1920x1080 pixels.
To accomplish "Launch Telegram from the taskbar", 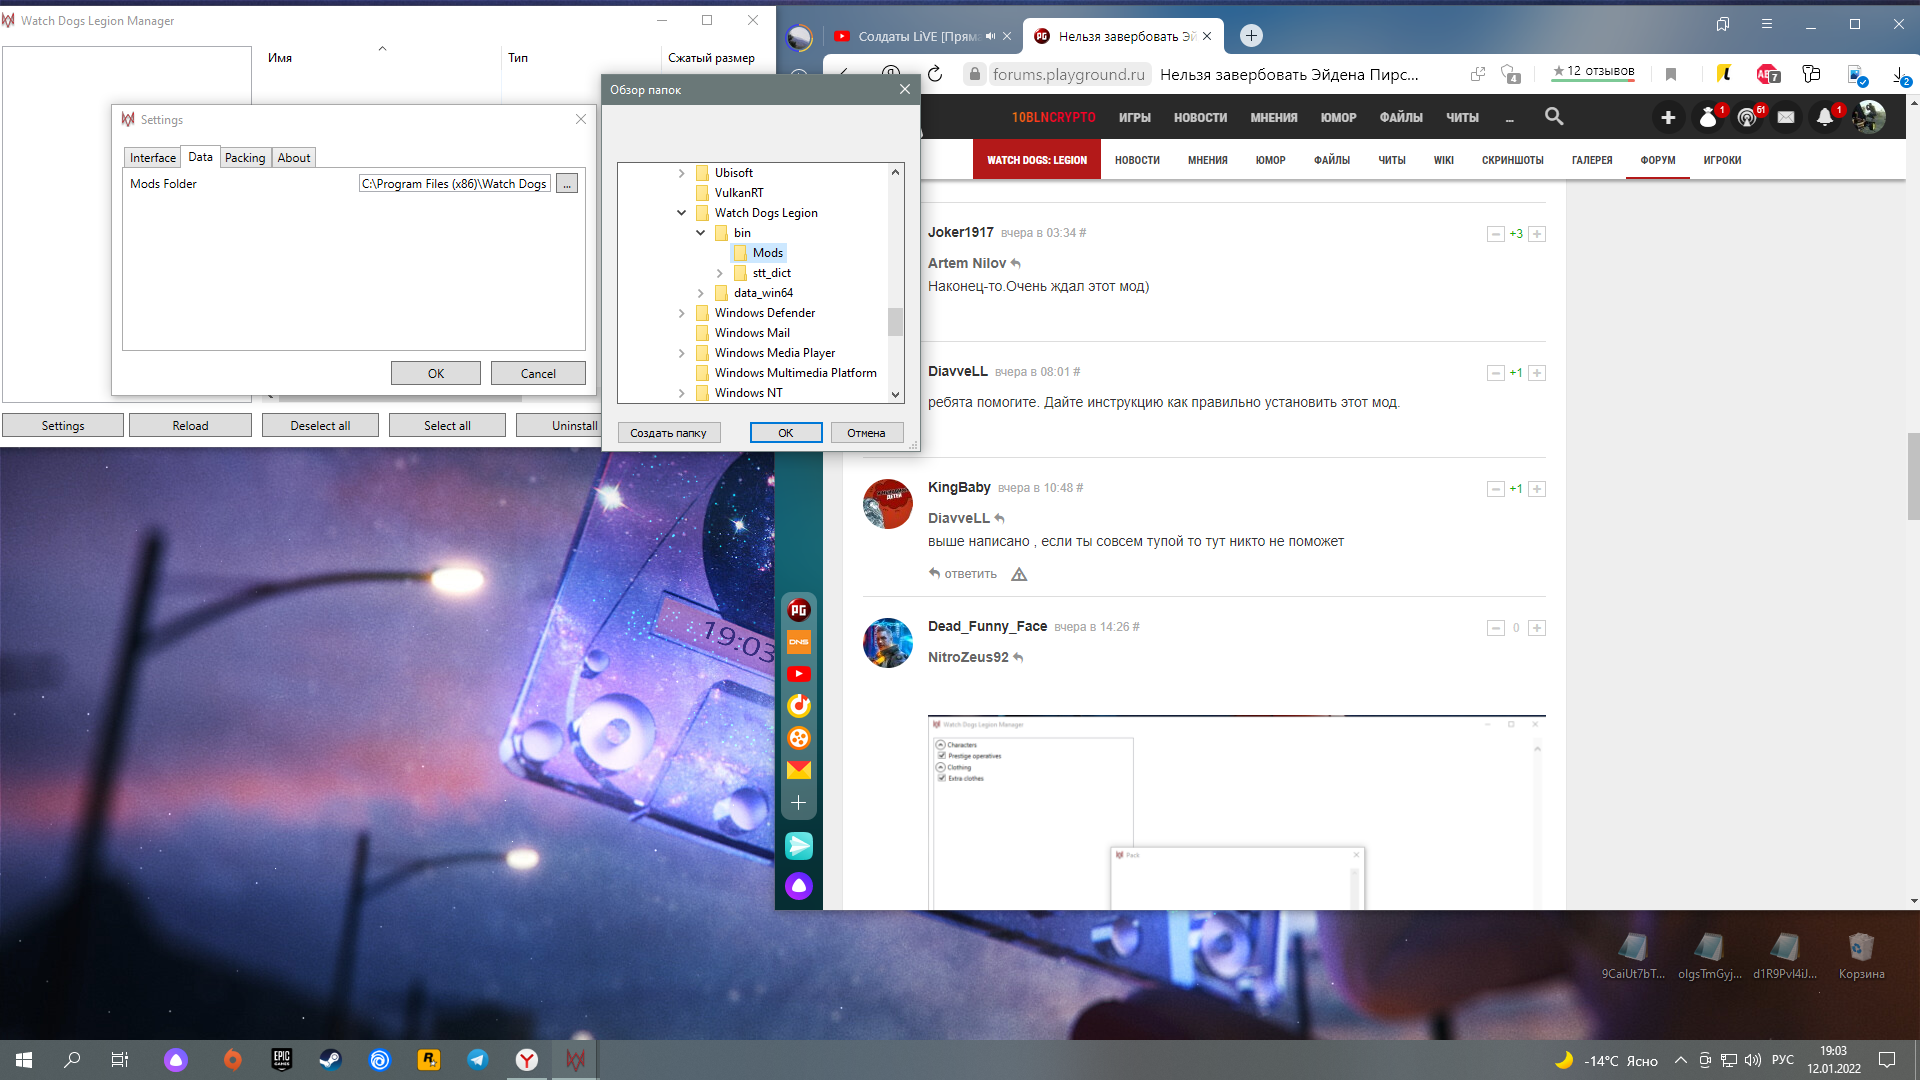I will (x=478, y=1060).
